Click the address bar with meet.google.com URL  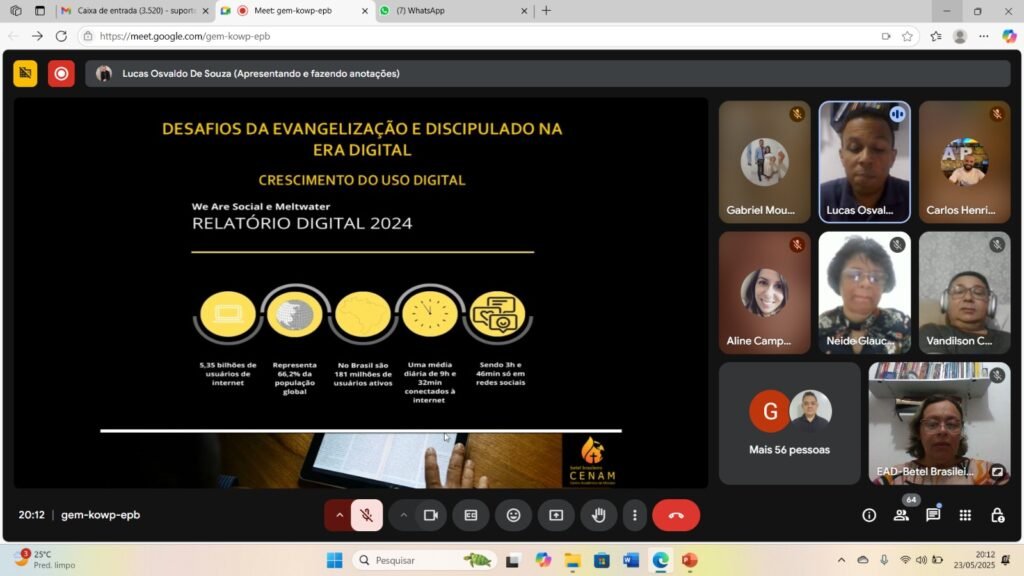click(x=496, y=37)
